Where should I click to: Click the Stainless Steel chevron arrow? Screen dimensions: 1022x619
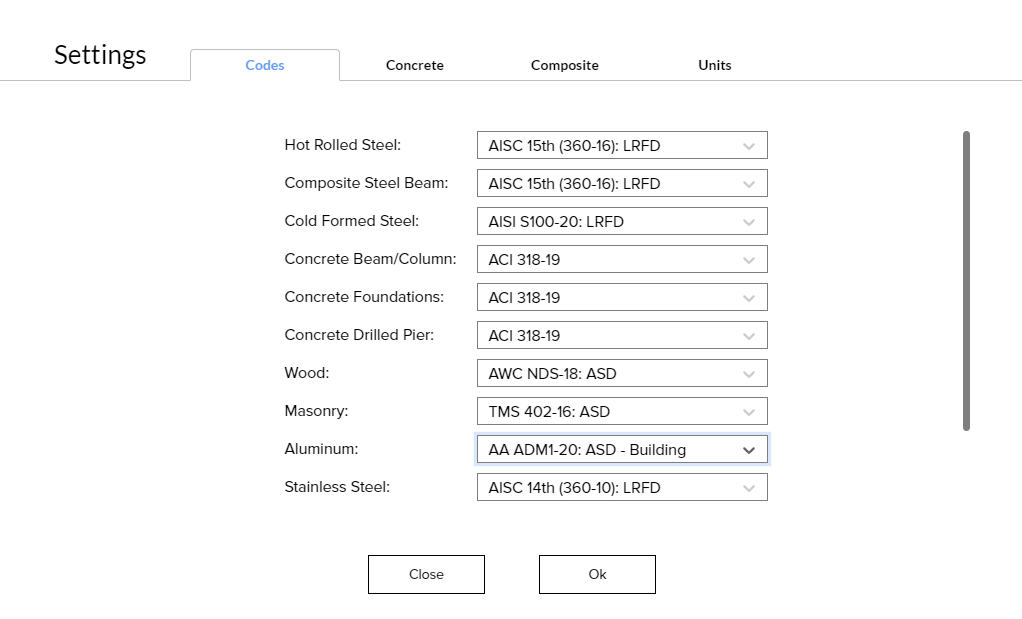748,488
